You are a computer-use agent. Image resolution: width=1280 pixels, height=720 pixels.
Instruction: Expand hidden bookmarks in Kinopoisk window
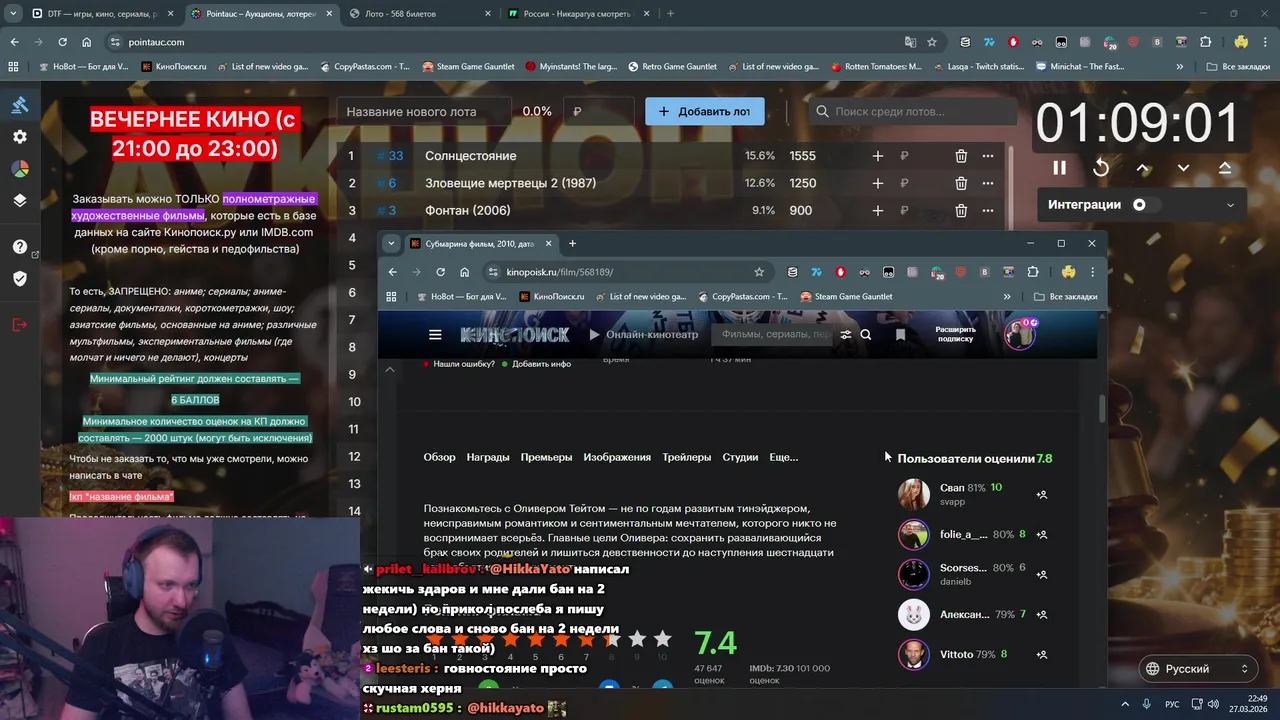tap(1007, 297)
